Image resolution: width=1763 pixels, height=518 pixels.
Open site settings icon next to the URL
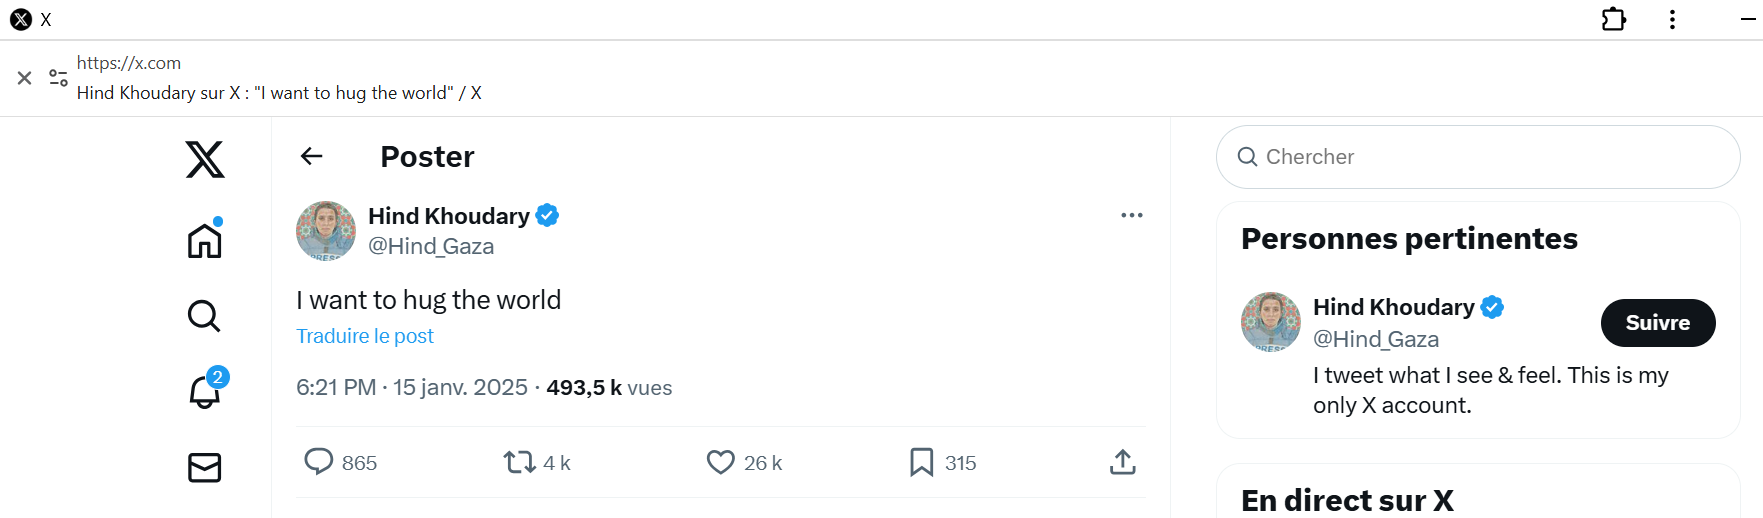pos(58,78)
